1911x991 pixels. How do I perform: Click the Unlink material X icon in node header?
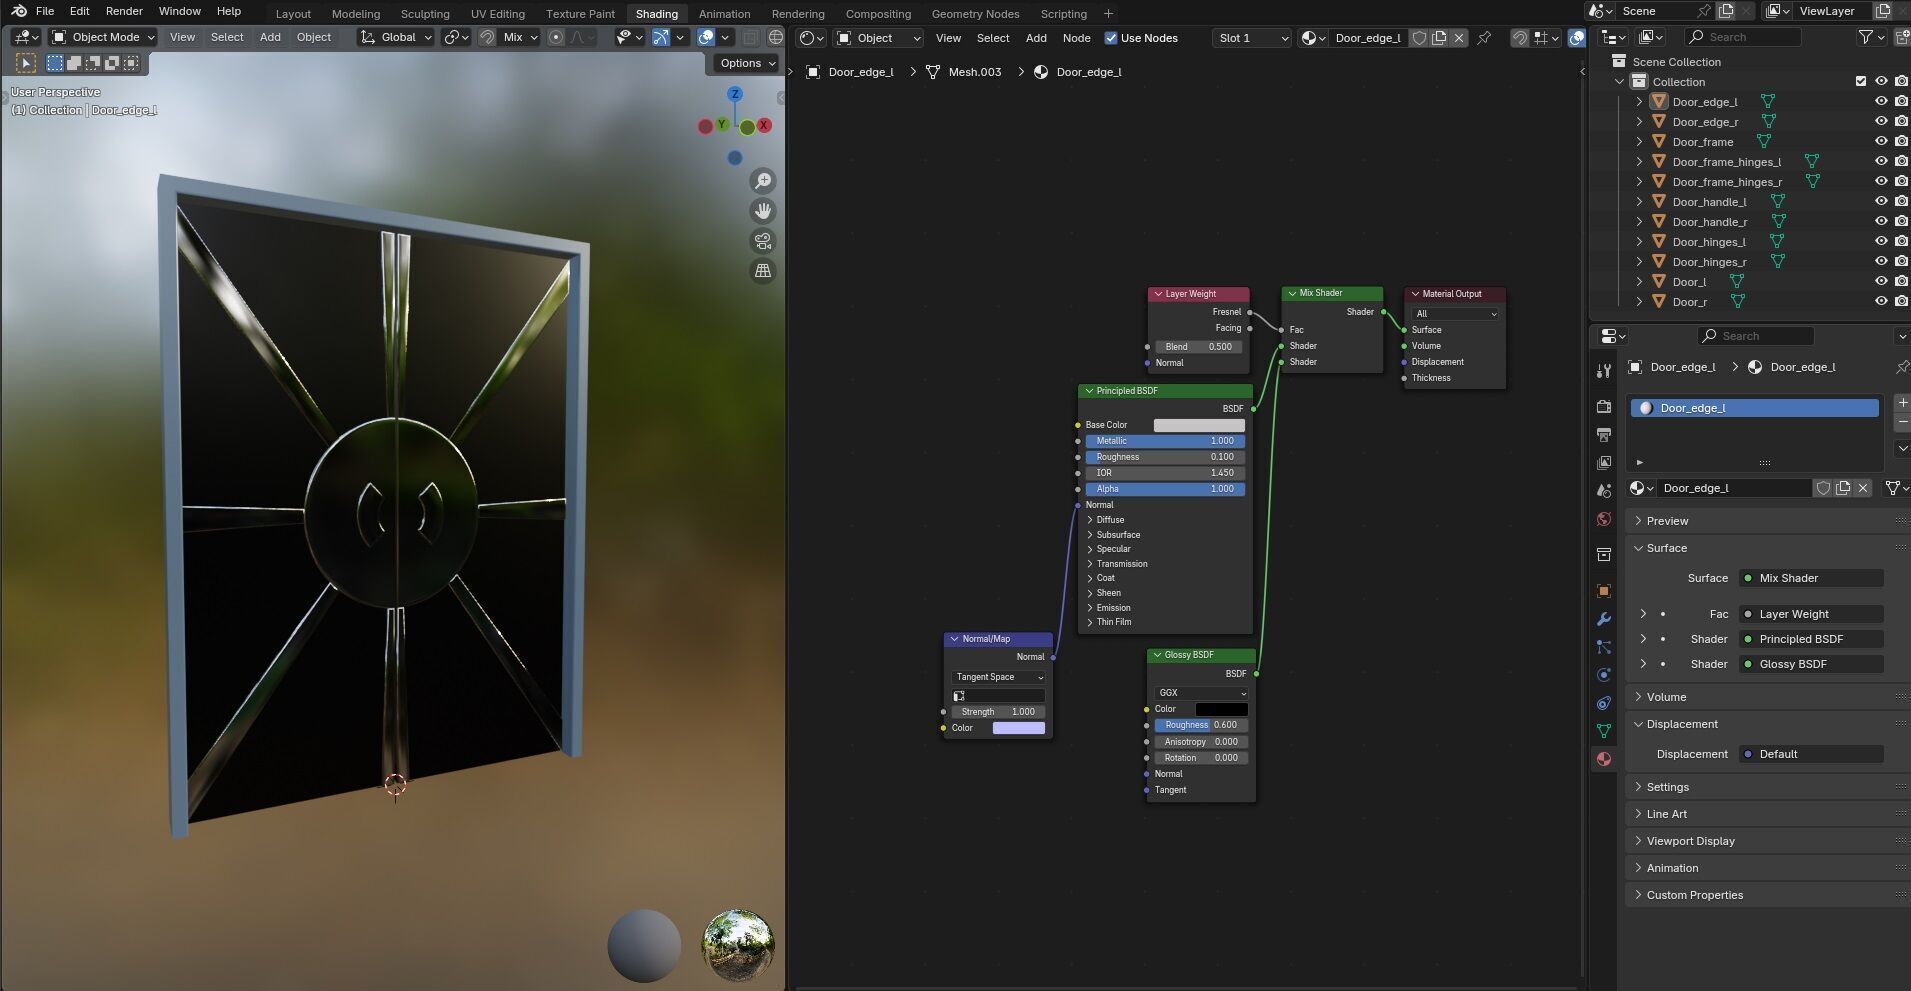pos(1459,38)
